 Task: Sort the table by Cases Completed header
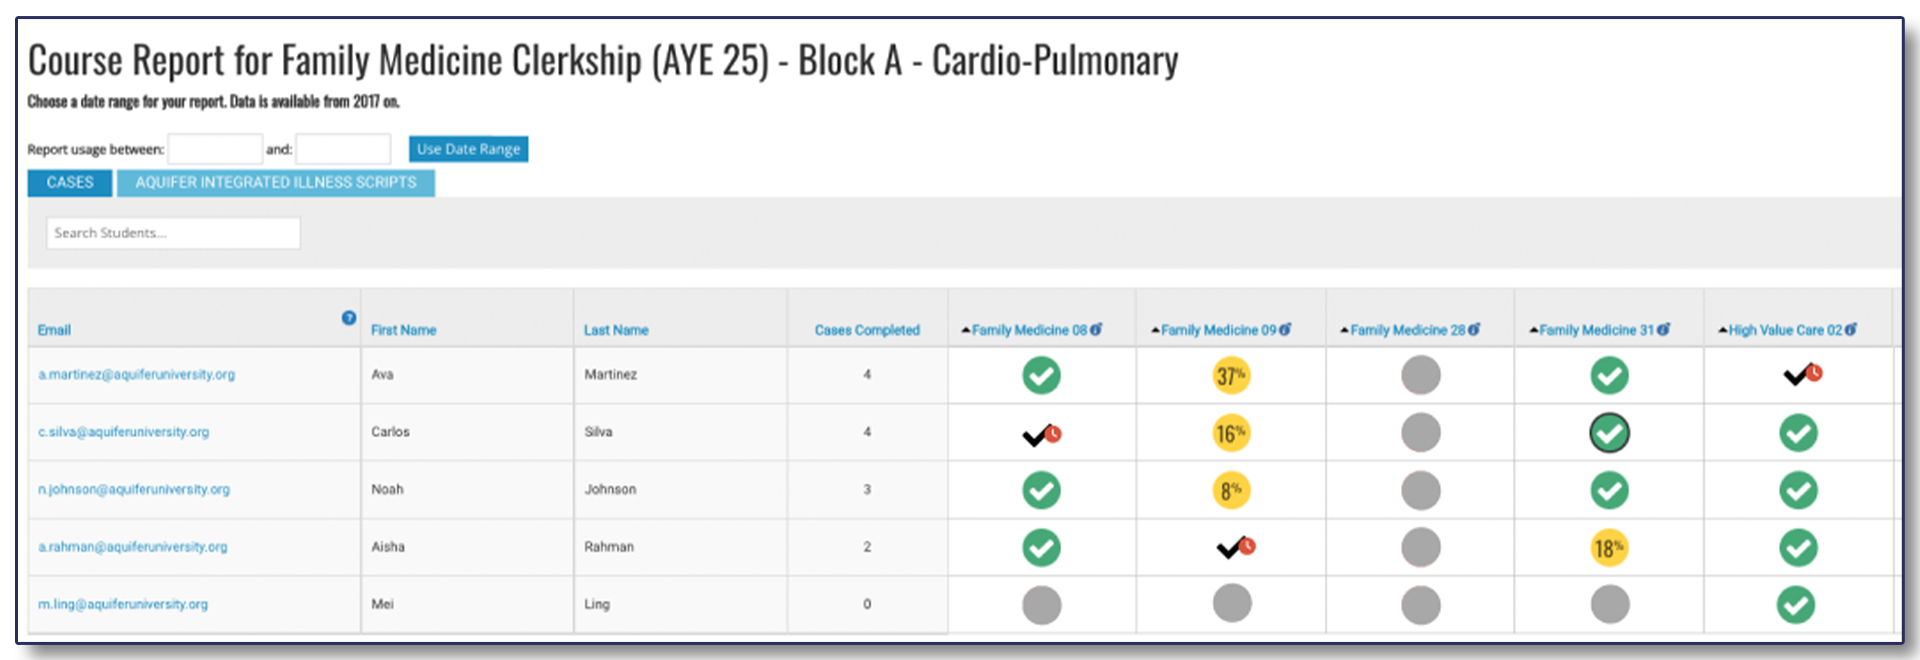[x=867, y=330]
